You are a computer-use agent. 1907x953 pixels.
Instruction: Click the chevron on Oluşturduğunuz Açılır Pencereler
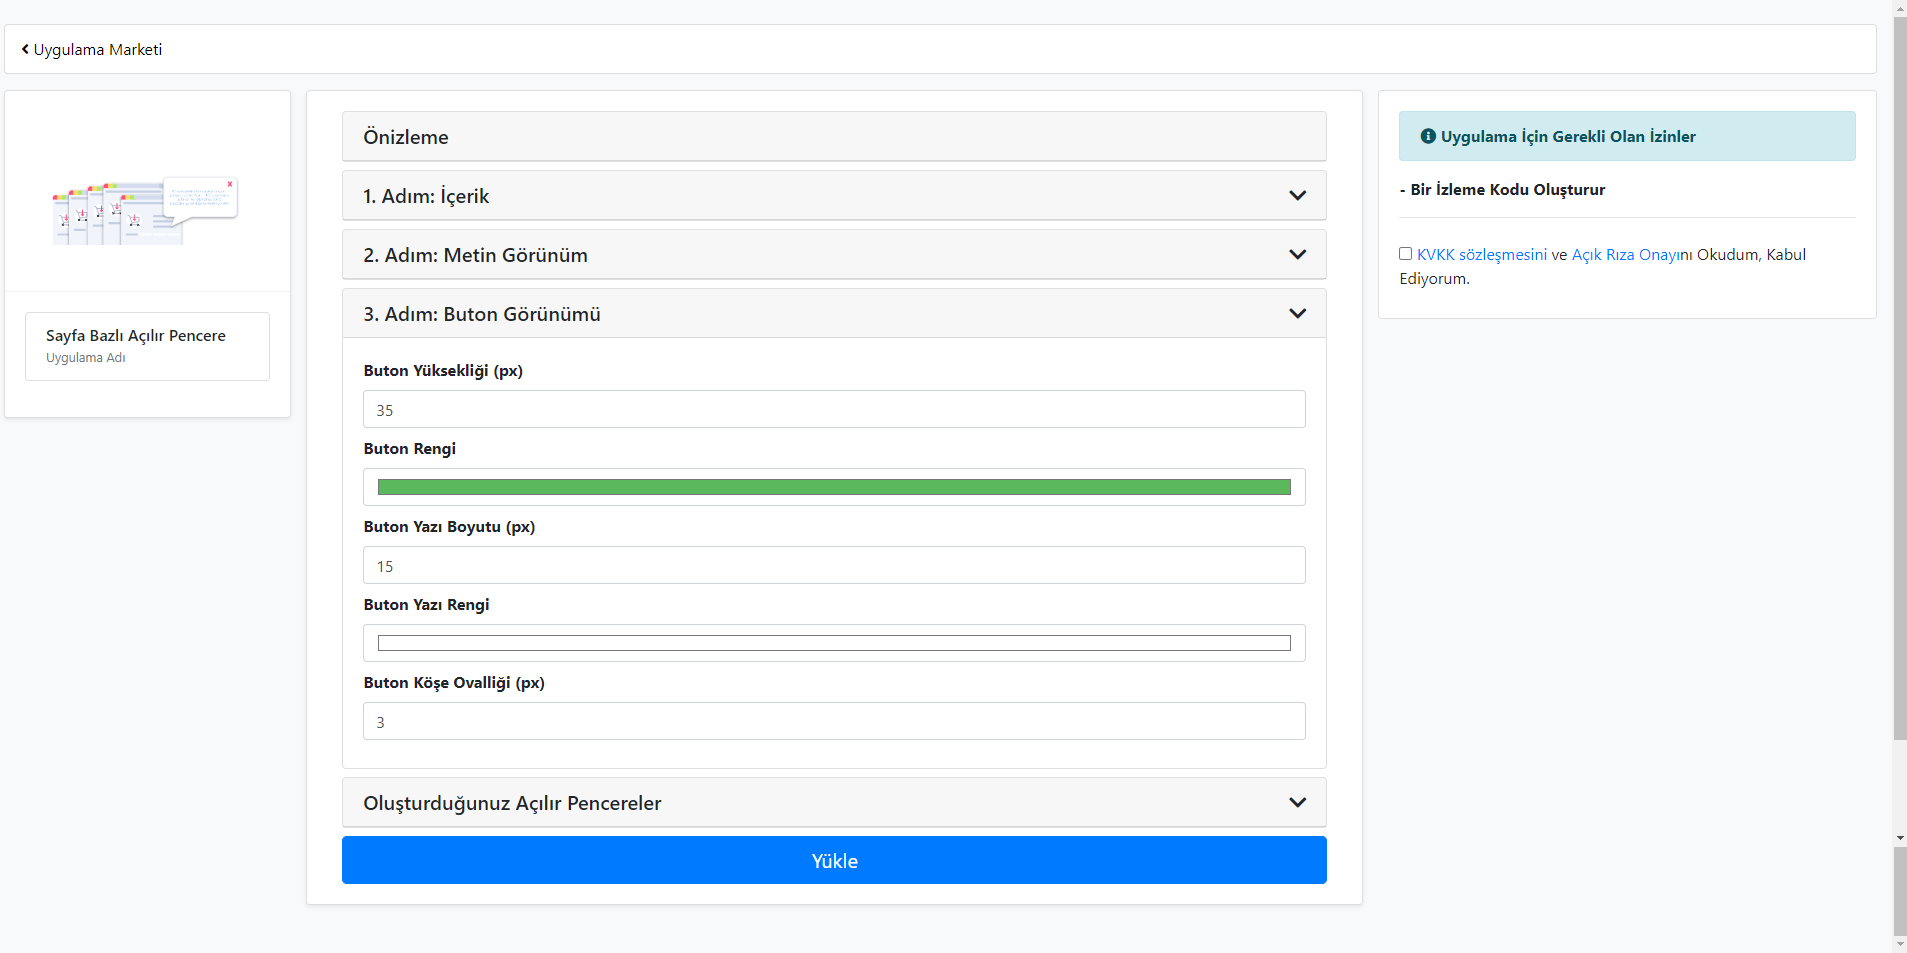pyautogui.click(x=1297, y=803)
